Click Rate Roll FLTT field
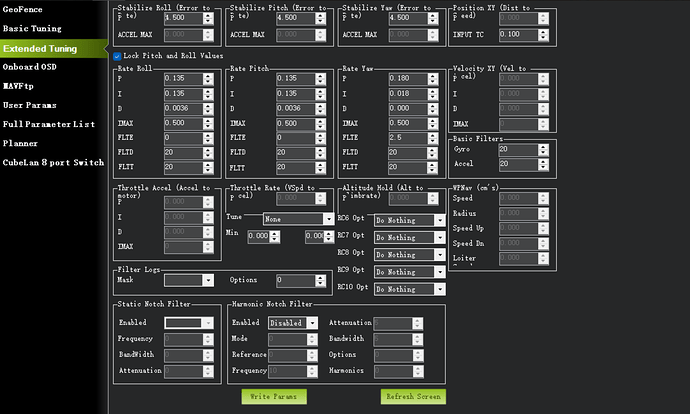Viewport: 690px width, 414px height. tap(184, 168)
